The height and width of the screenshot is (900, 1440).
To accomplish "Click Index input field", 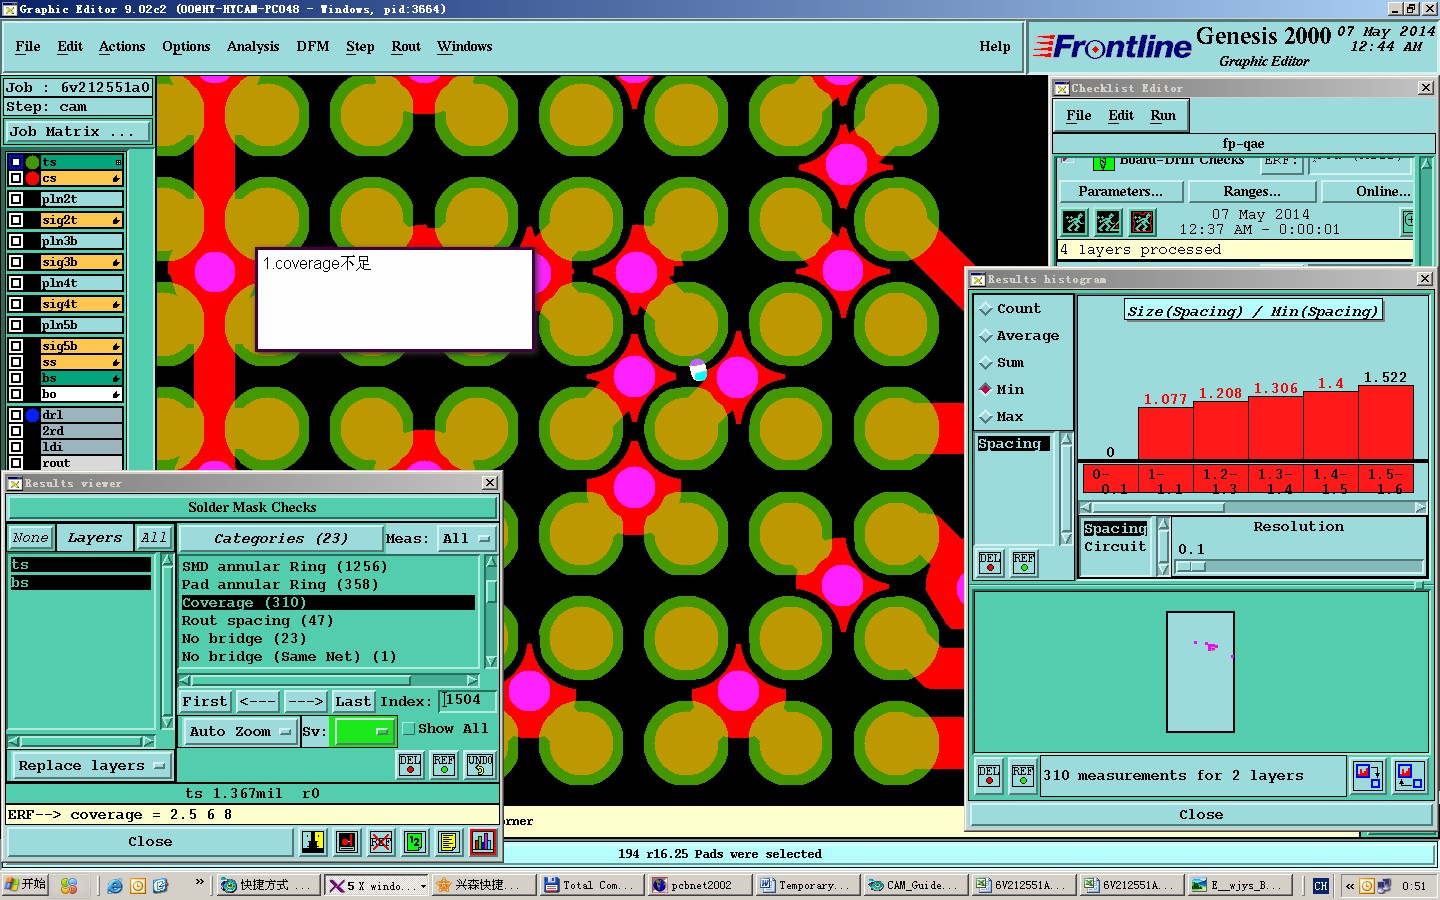I will pyautogui.click(x=467, y=701).
